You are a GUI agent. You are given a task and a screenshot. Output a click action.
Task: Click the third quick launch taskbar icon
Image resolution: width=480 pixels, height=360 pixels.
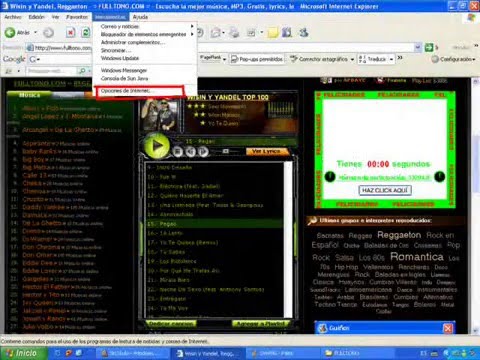tap(79, 353)
